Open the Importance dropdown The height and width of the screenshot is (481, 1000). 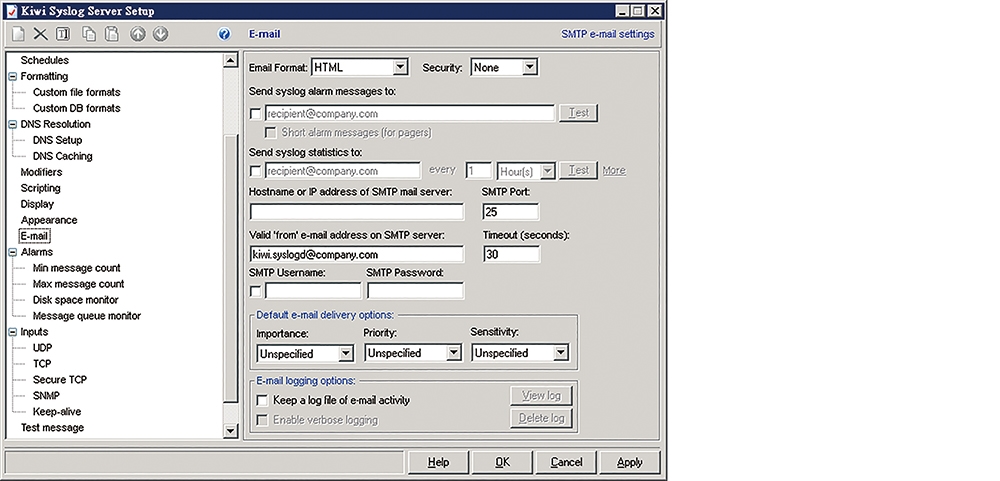(346, 353)
